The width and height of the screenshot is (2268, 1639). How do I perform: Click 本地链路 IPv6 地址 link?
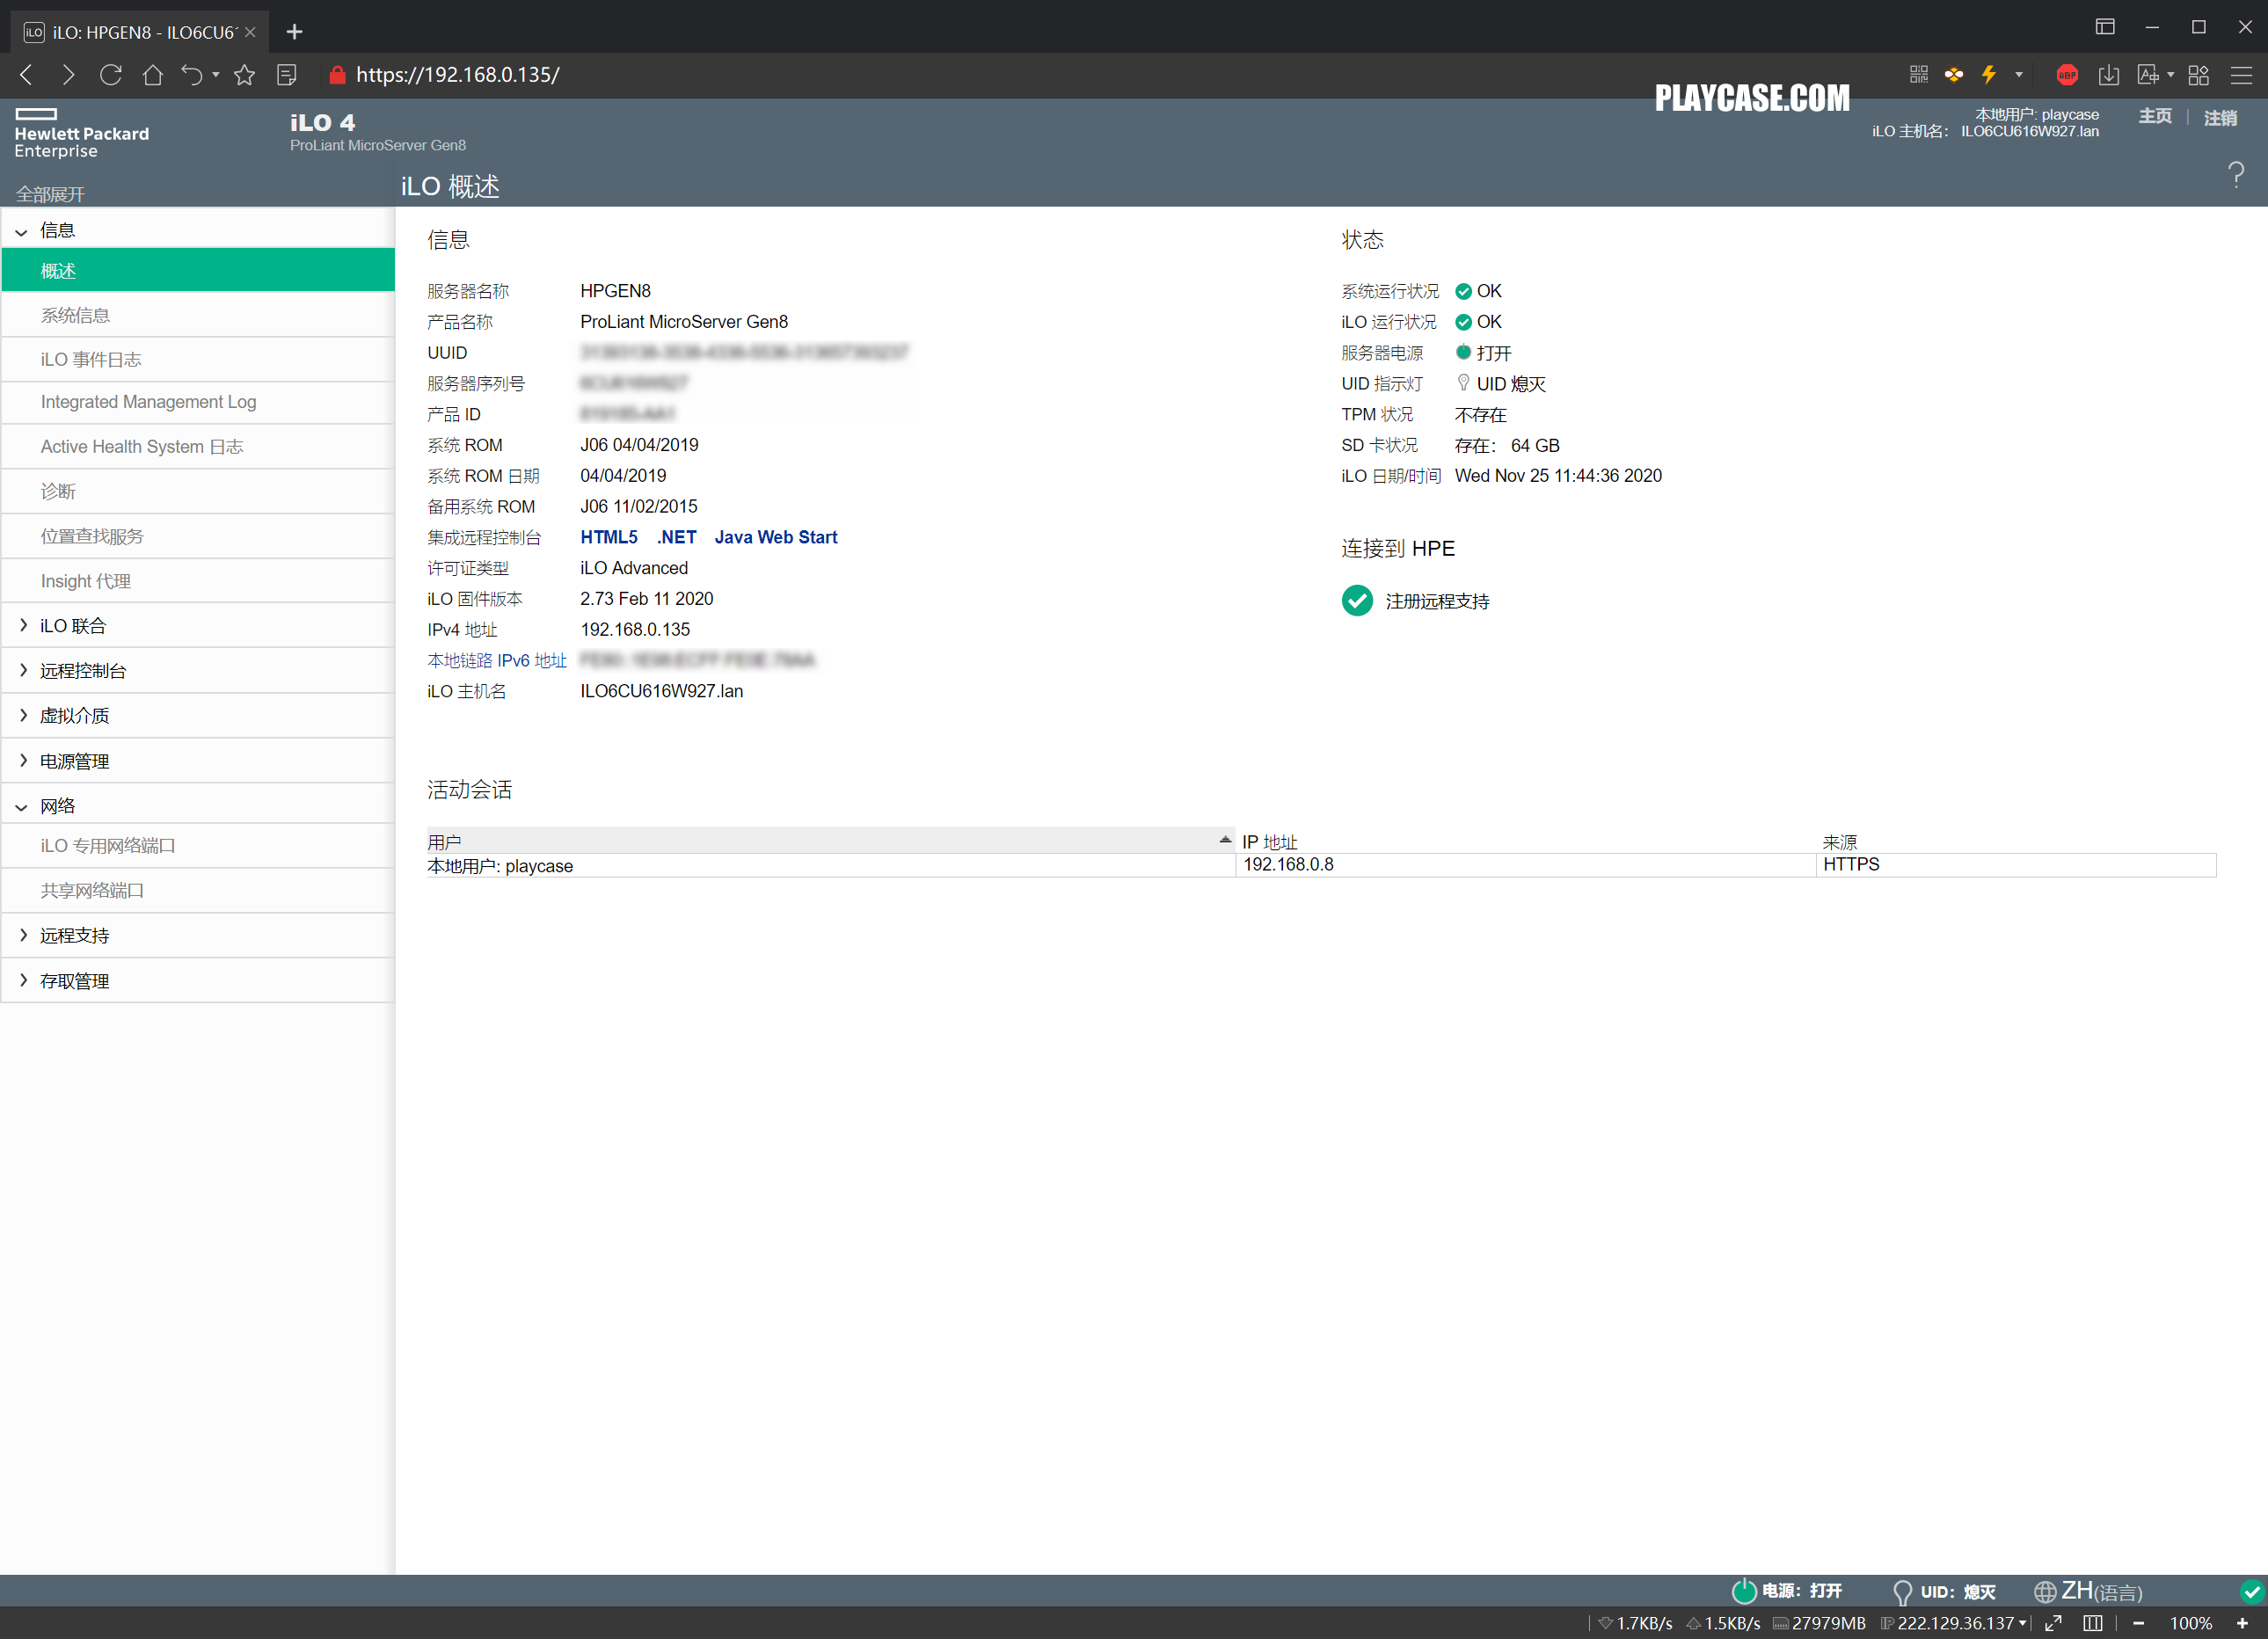497,660
